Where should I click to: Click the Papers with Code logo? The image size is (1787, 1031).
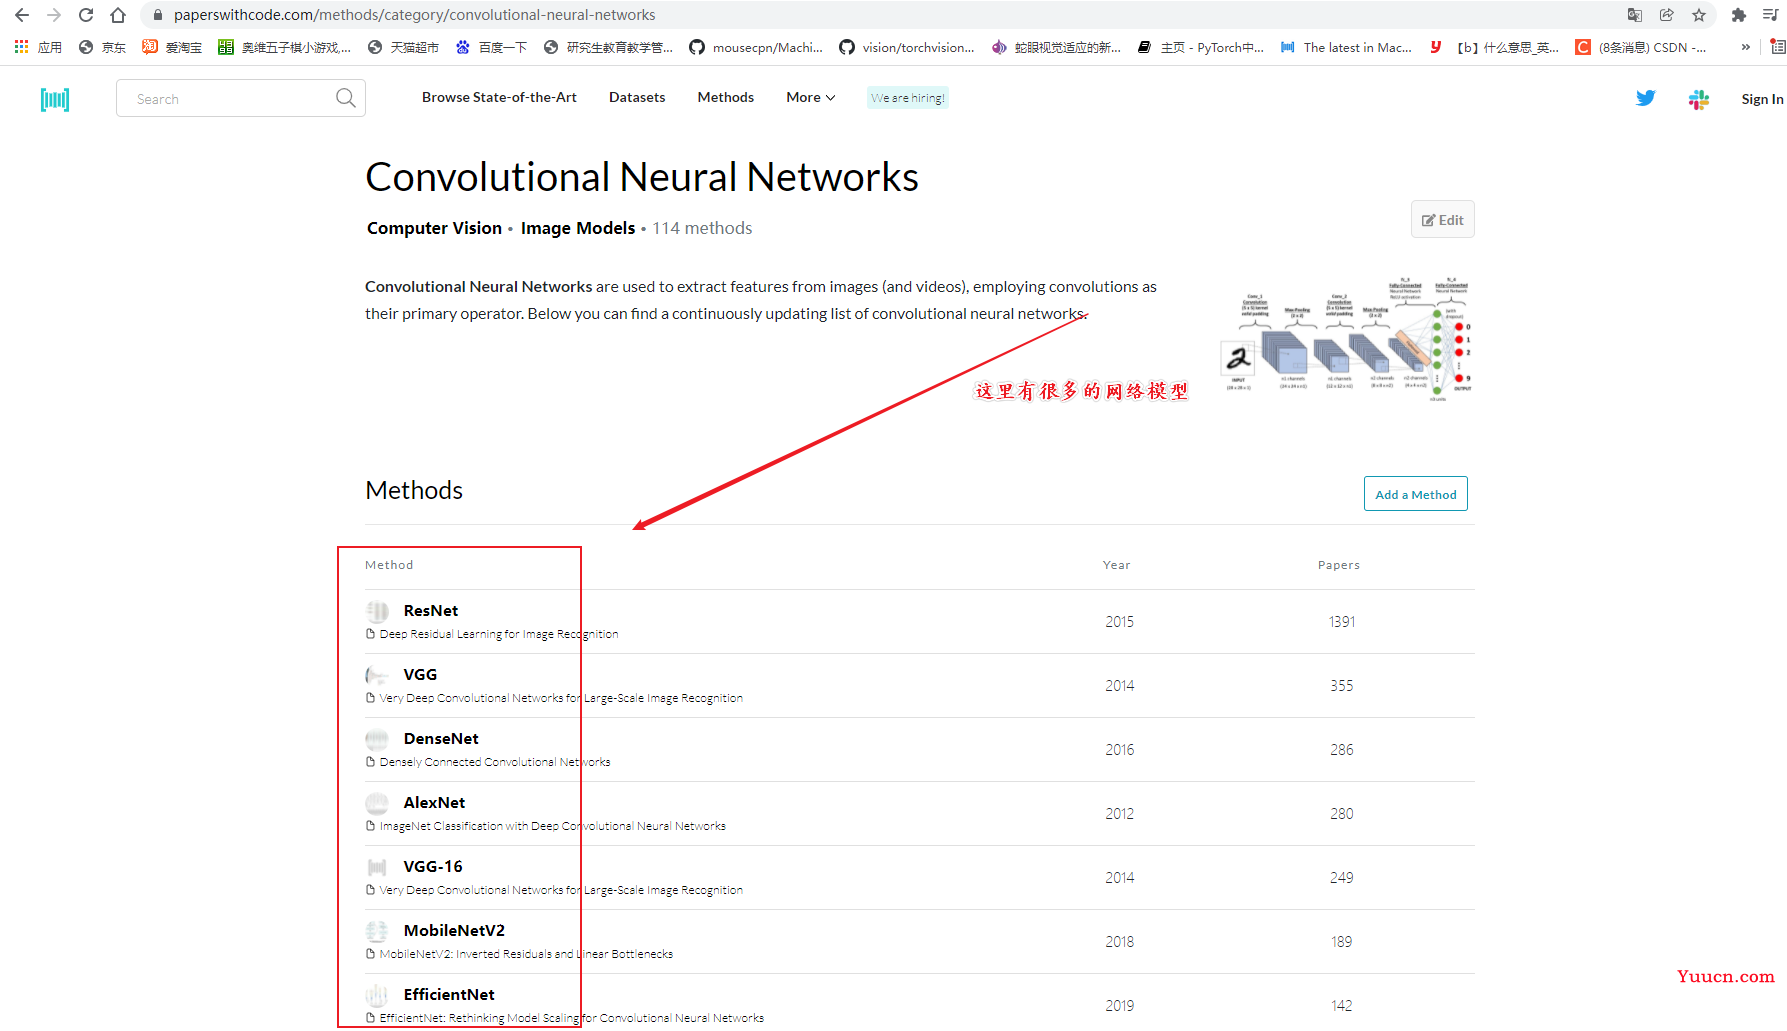click(x=55, y=99)
